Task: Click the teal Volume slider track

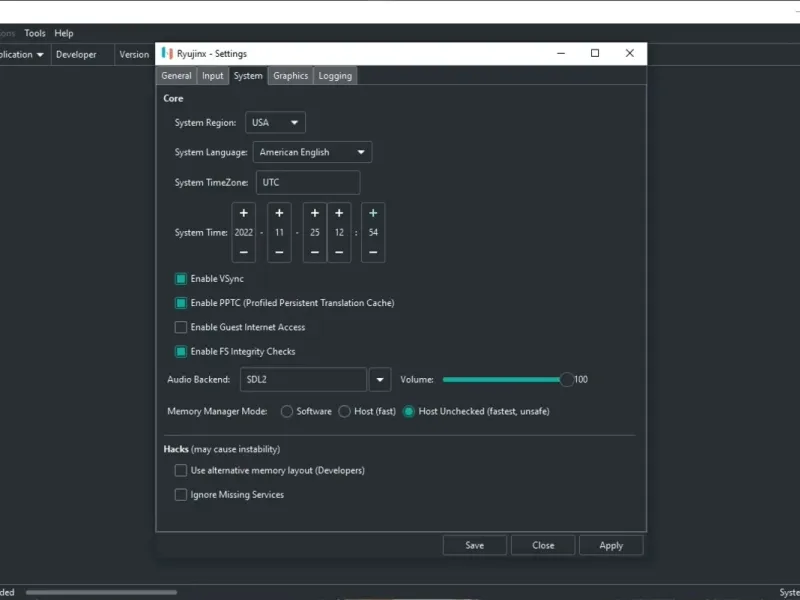Action: pos(501,380)
